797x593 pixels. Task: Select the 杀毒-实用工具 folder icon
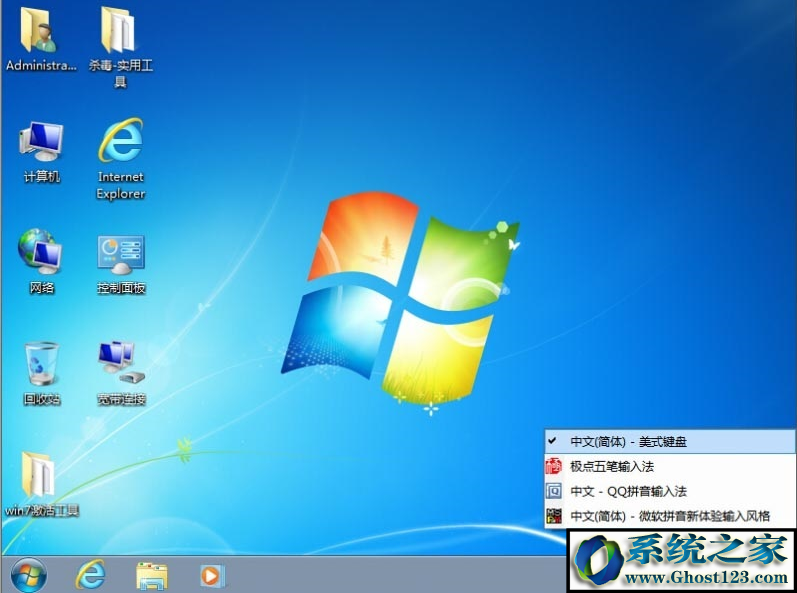[119, 29]
